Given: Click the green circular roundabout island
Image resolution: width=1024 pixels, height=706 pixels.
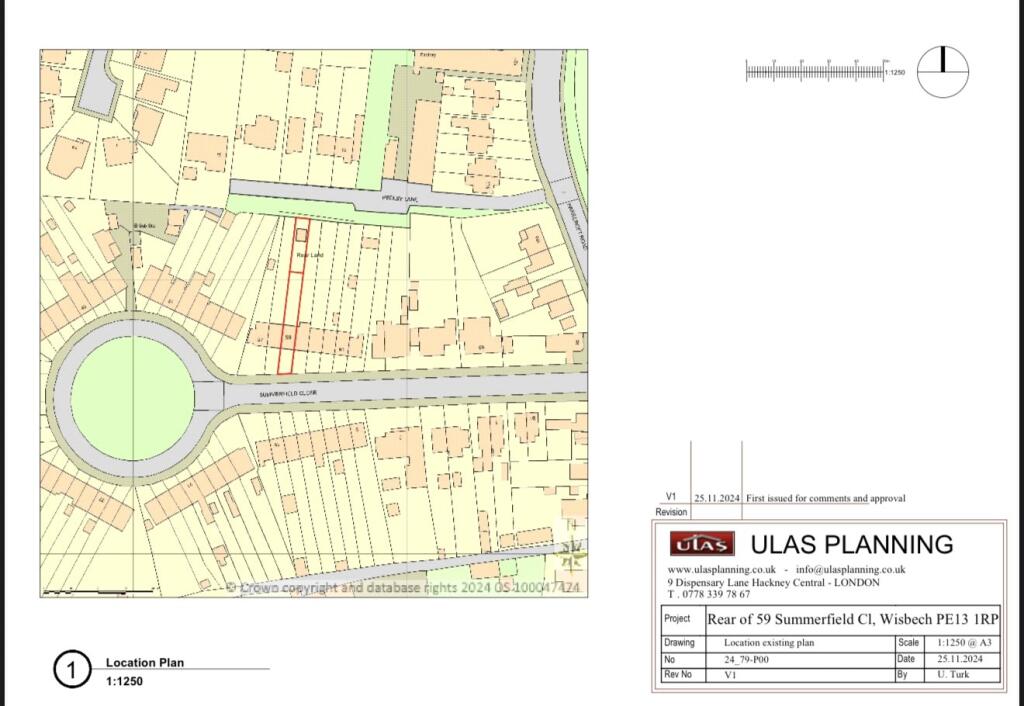Looking at the screenshot, I should point(132,399).
